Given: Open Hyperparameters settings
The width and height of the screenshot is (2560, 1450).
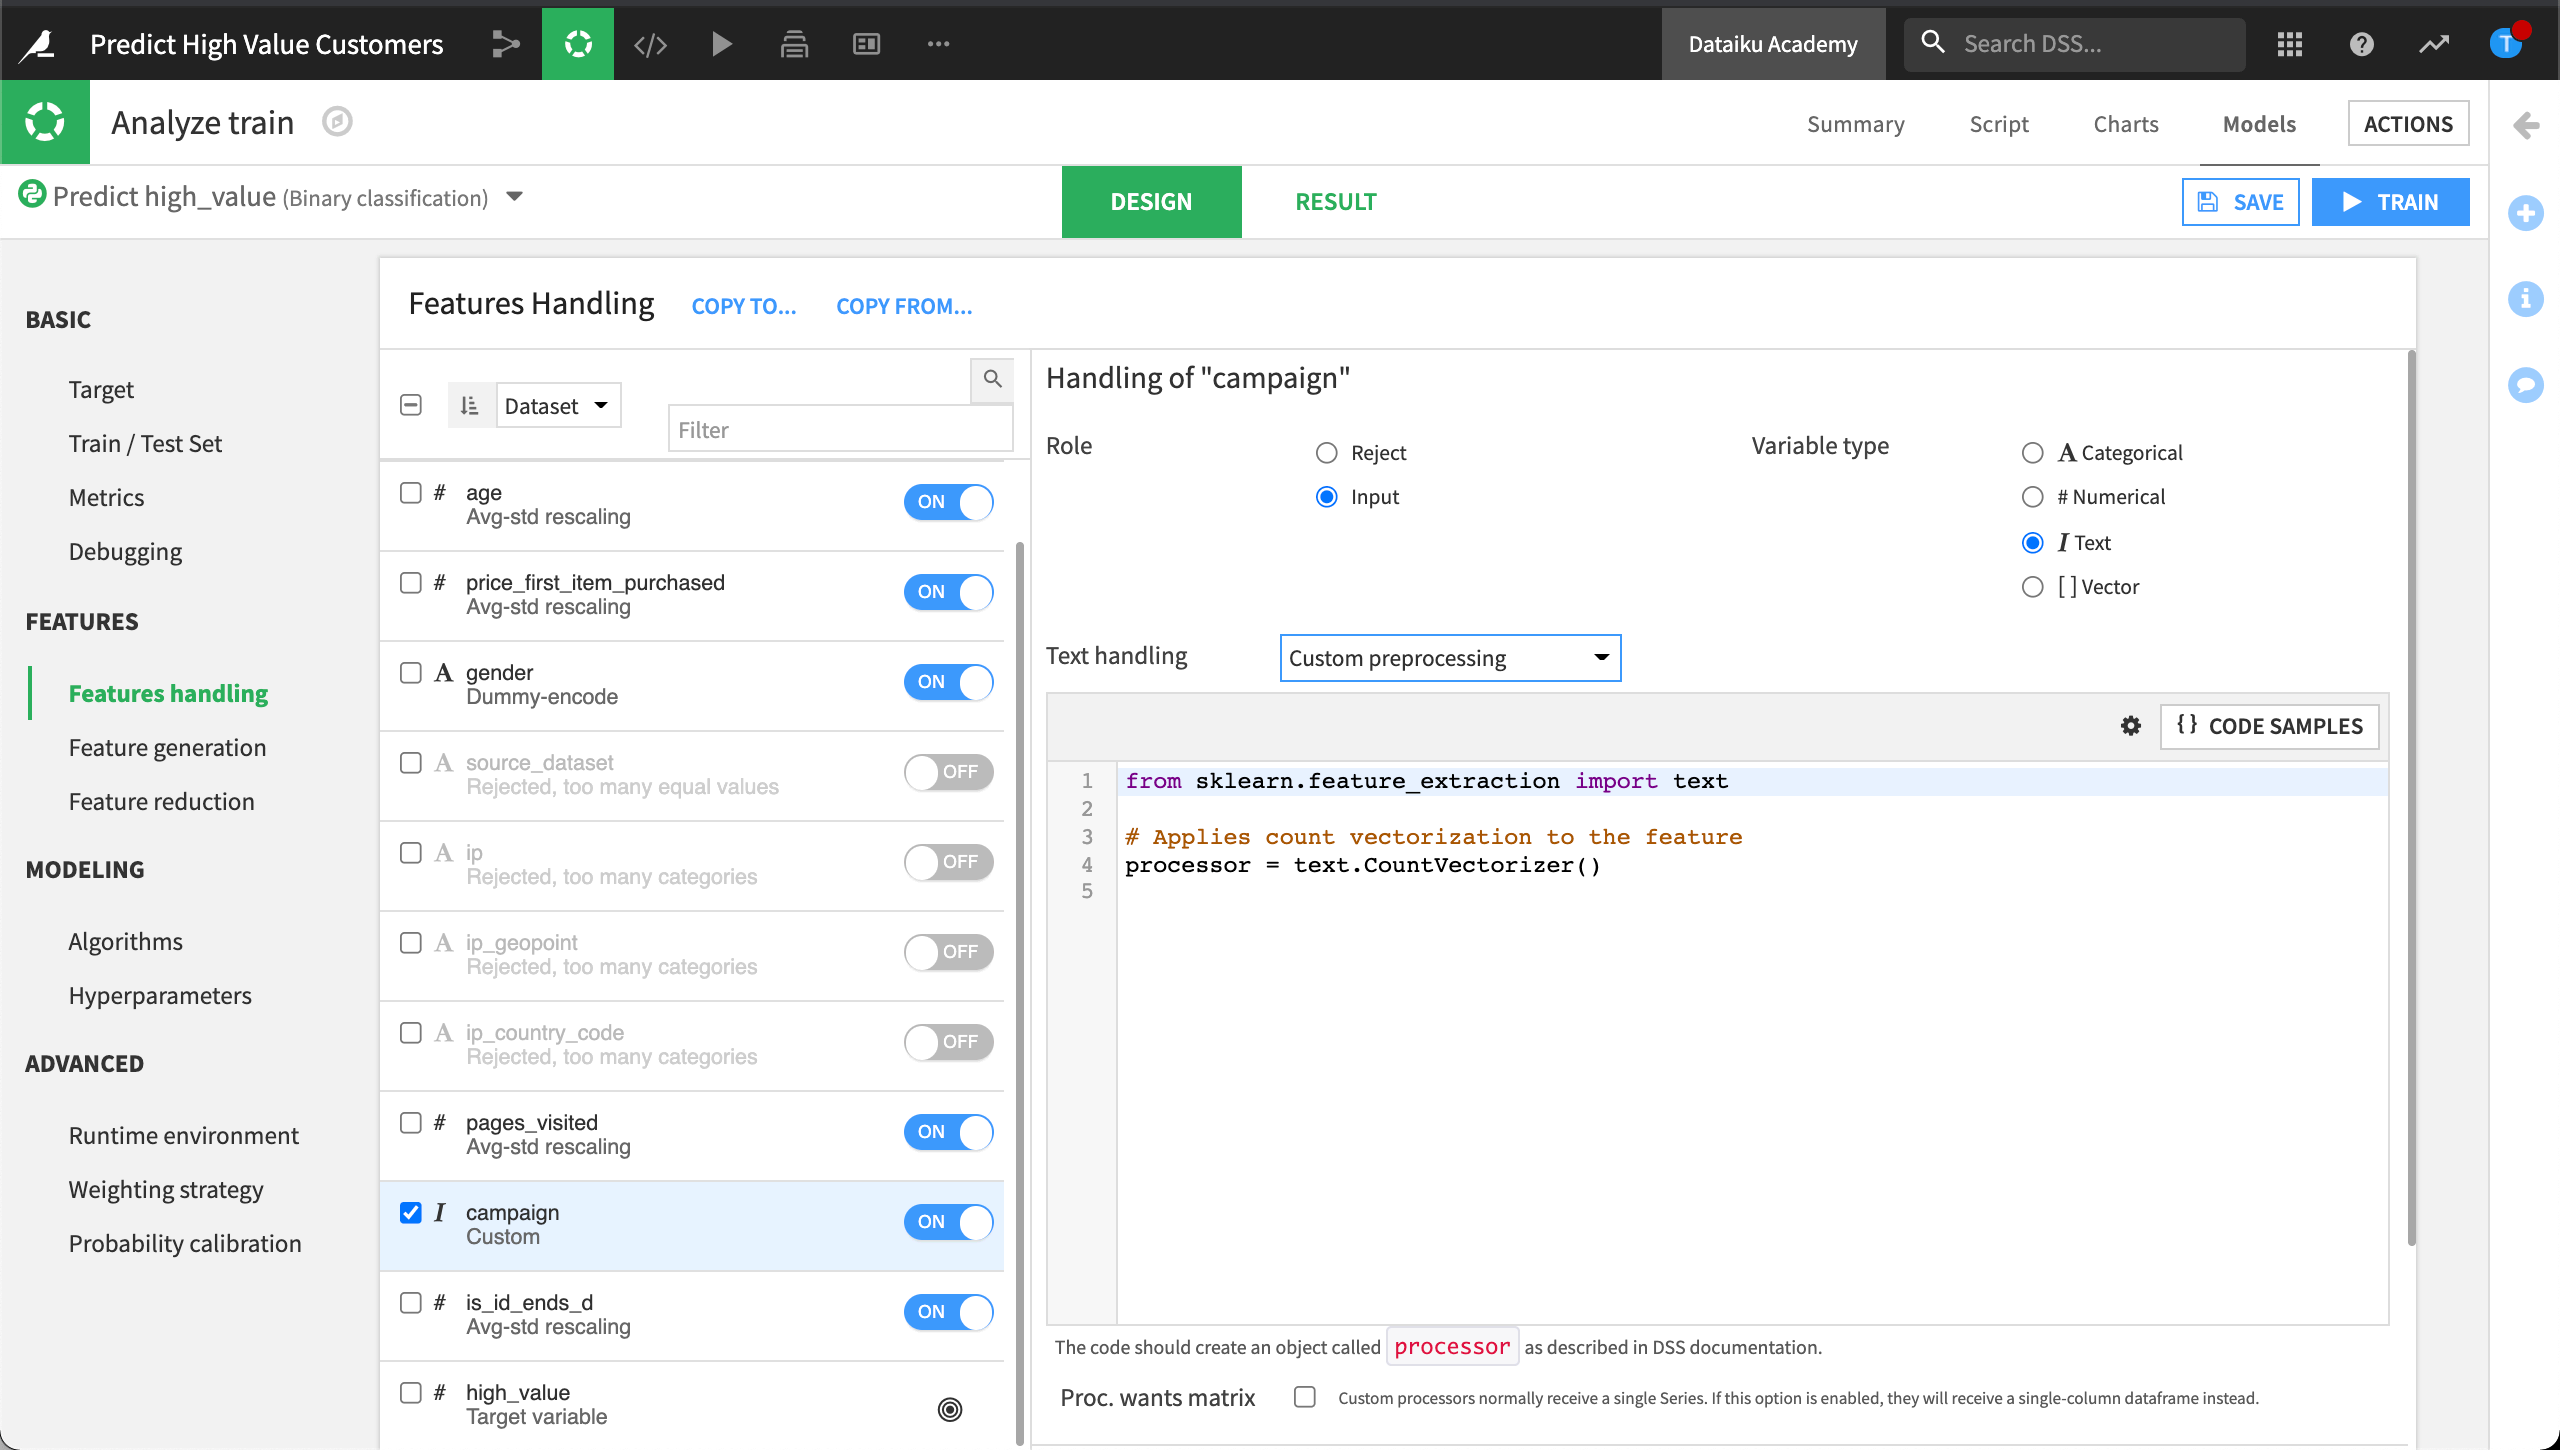Looking at the screenshot, I should [160, 996].
